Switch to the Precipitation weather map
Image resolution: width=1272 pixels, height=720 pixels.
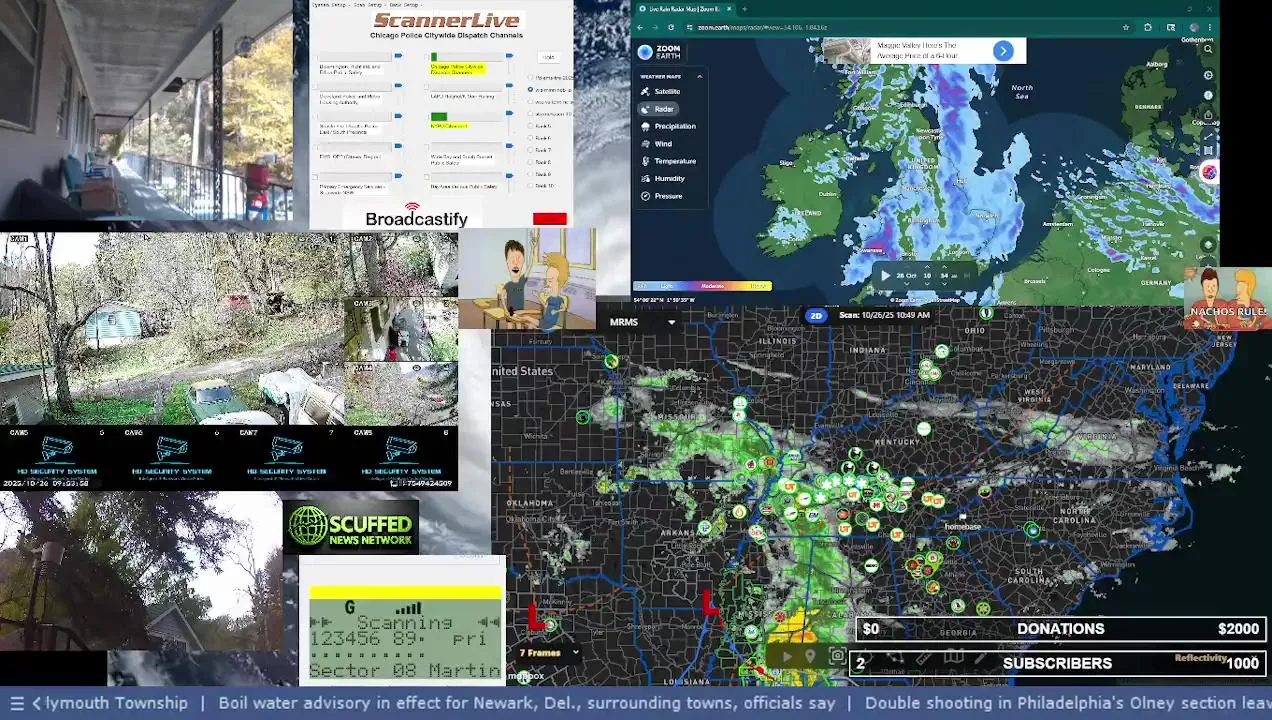(668, 126)
